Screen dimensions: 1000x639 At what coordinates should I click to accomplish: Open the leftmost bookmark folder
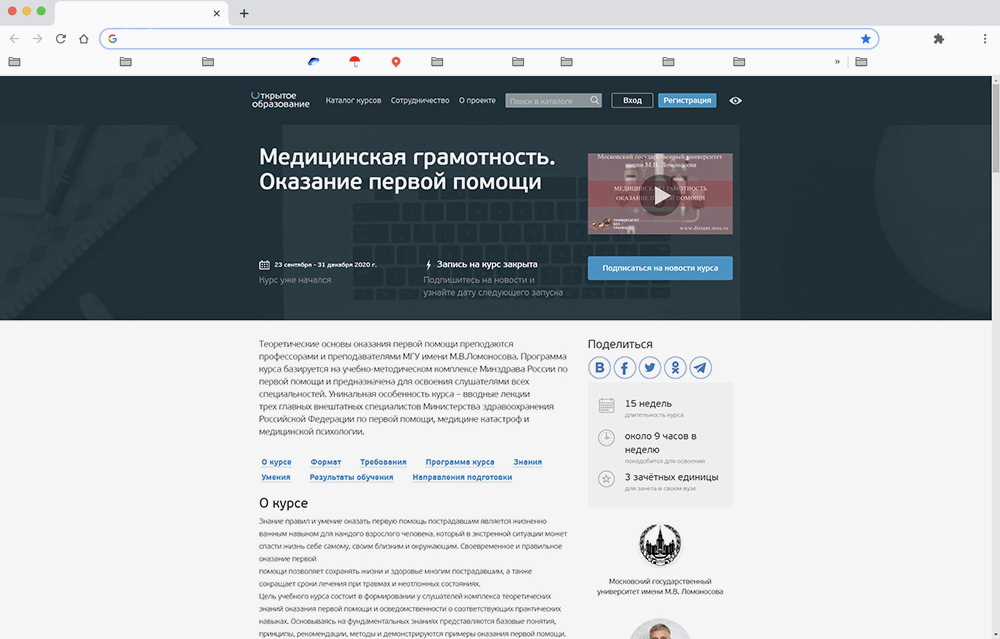(x=15, y=62)
